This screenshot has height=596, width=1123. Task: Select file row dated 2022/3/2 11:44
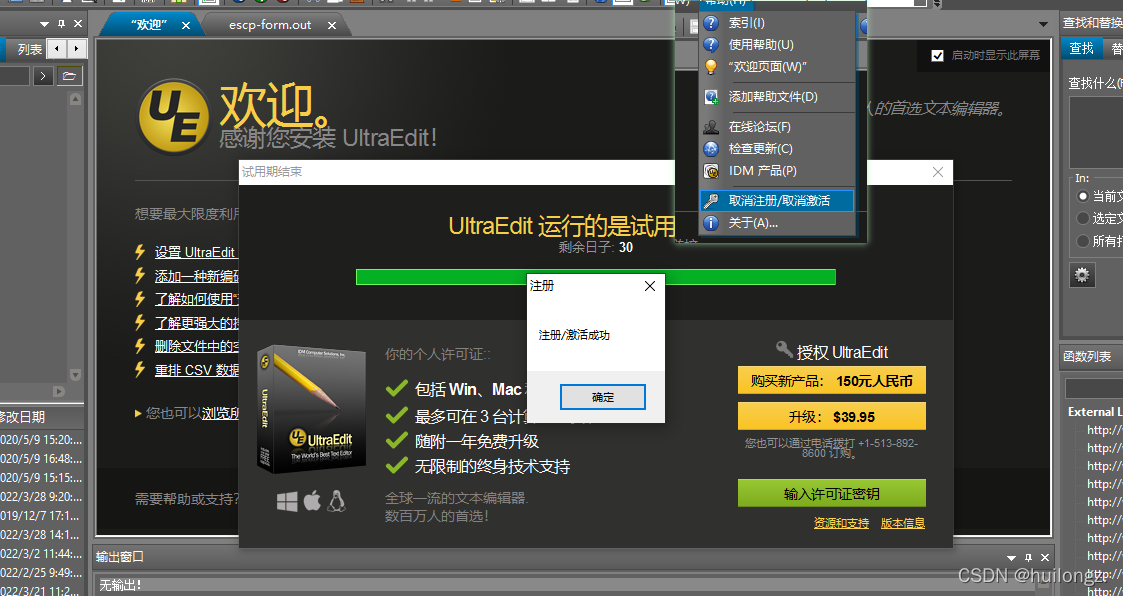(42, 553)
